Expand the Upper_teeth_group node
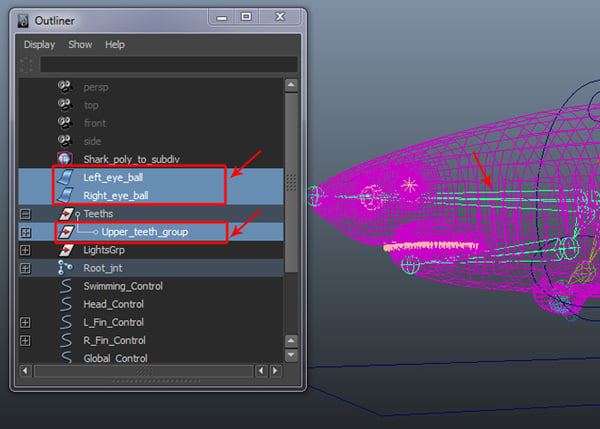This screenshot has width=600, height=429. tap(25, 232)
